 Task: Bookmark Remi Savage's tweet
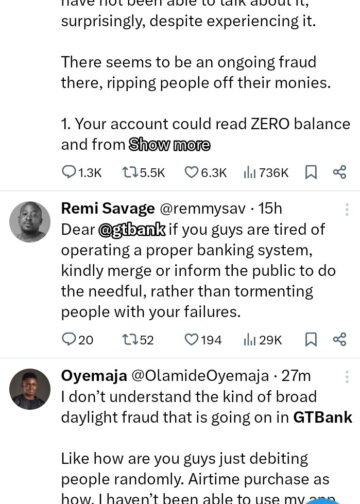click(311, 340)
